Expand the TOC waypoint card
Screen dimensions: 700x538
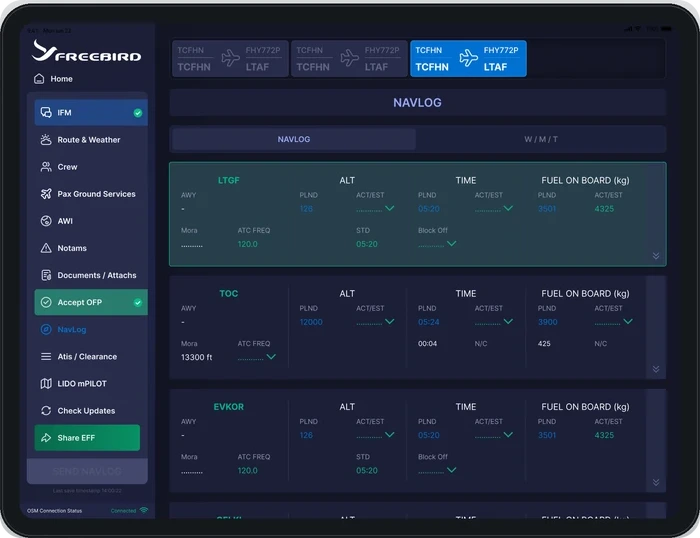[656, 369]
